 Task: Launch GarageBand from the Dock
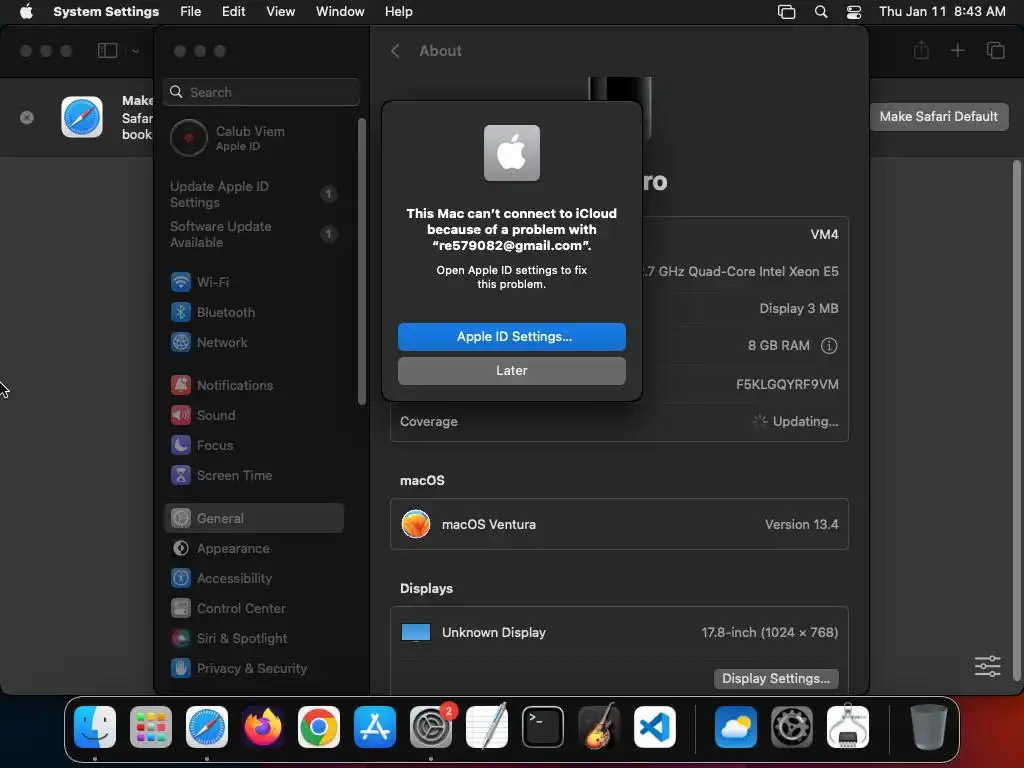point(599,727)
